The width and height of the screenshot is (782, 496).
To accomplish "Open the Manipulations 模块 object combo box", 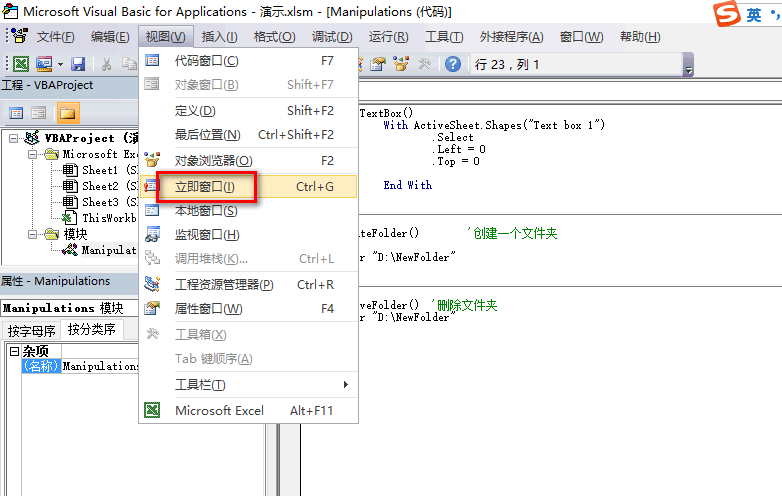I will [x=70, y=308].
